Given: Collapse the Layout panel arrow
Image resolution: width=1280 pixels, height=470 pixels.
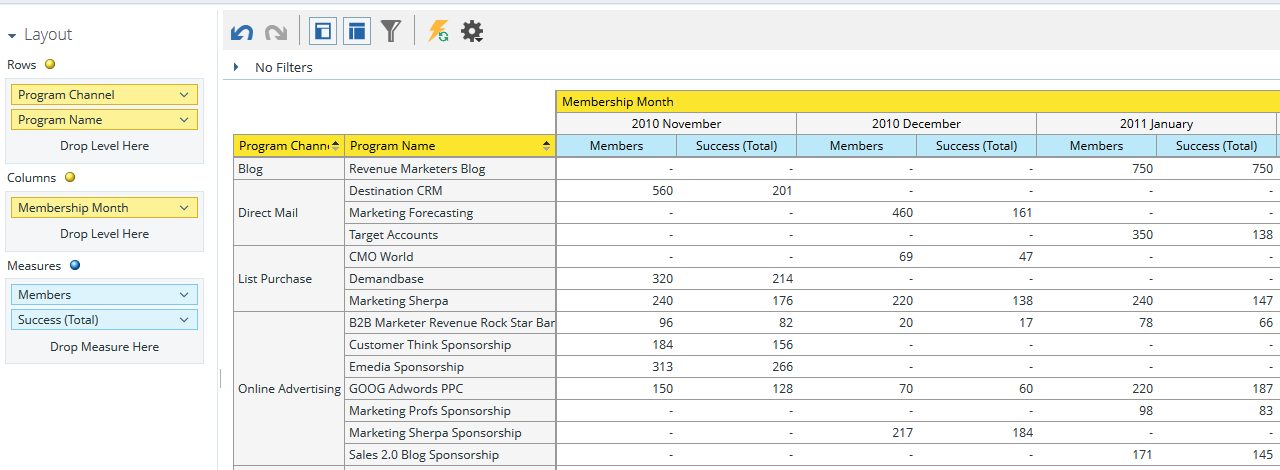Looking at the screenshot, I should 12,35.
